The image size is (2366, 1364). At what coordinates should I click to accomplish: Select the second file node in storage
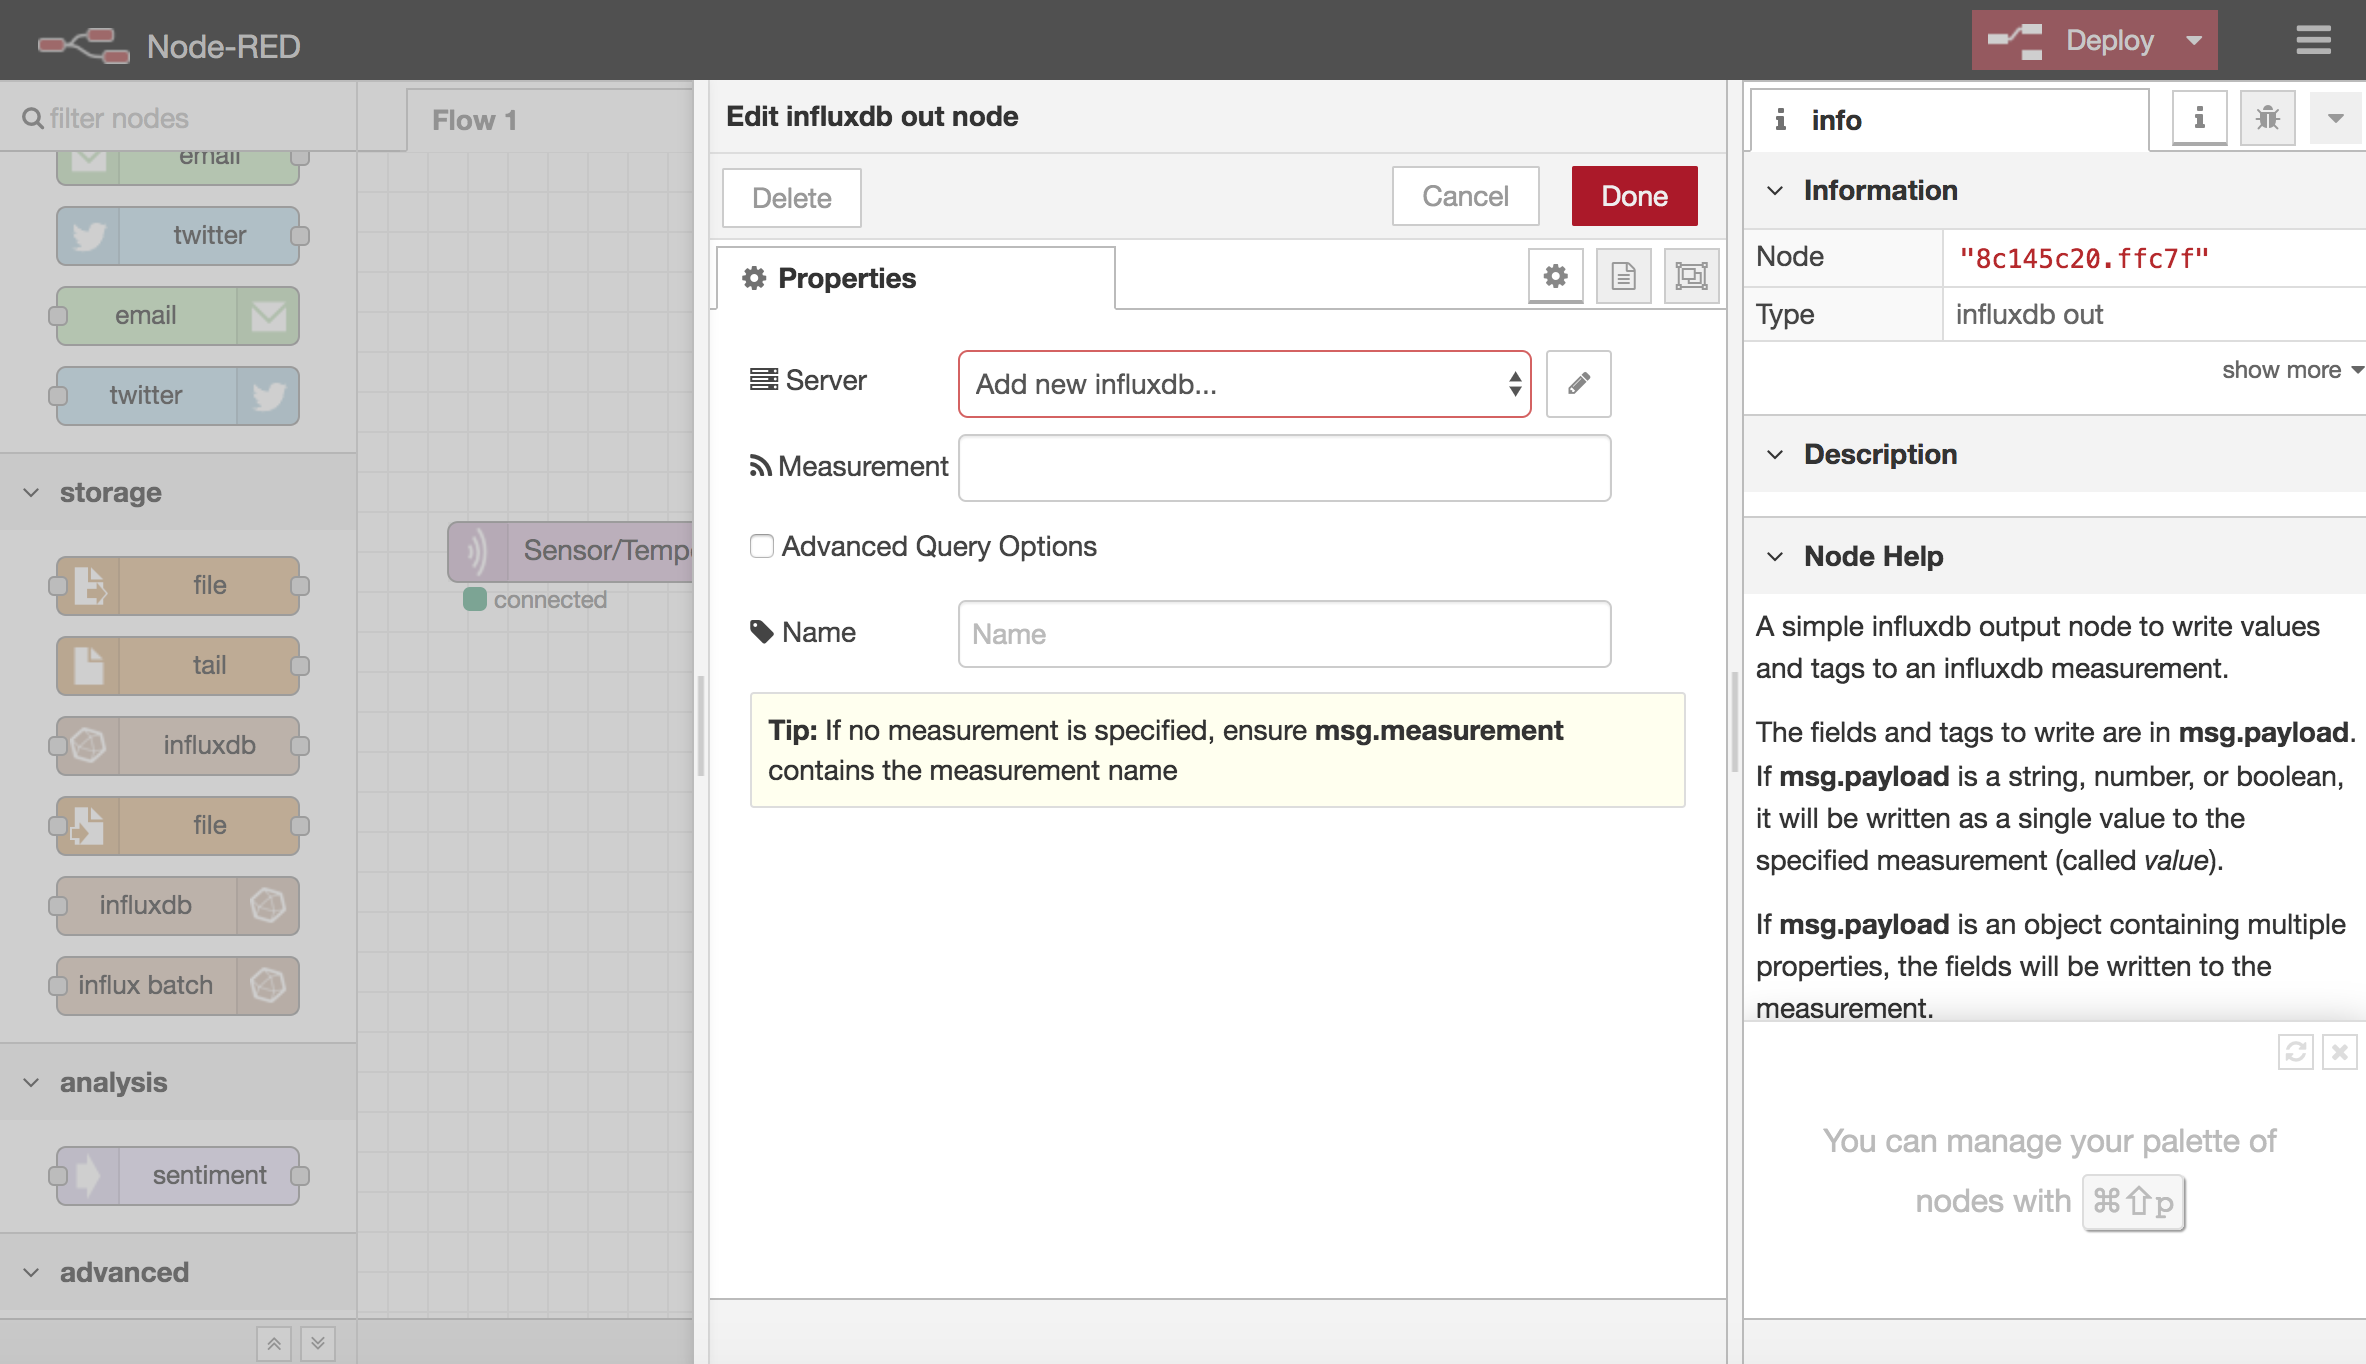click(x=178, y=826)
